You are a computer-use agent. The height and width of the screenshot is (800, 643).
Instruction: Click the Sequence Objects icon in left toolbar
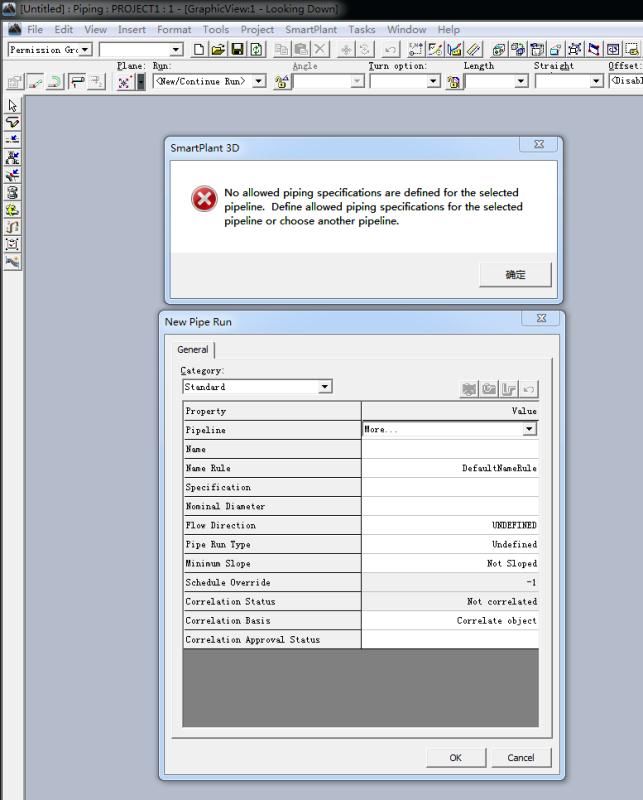[13, 227]
